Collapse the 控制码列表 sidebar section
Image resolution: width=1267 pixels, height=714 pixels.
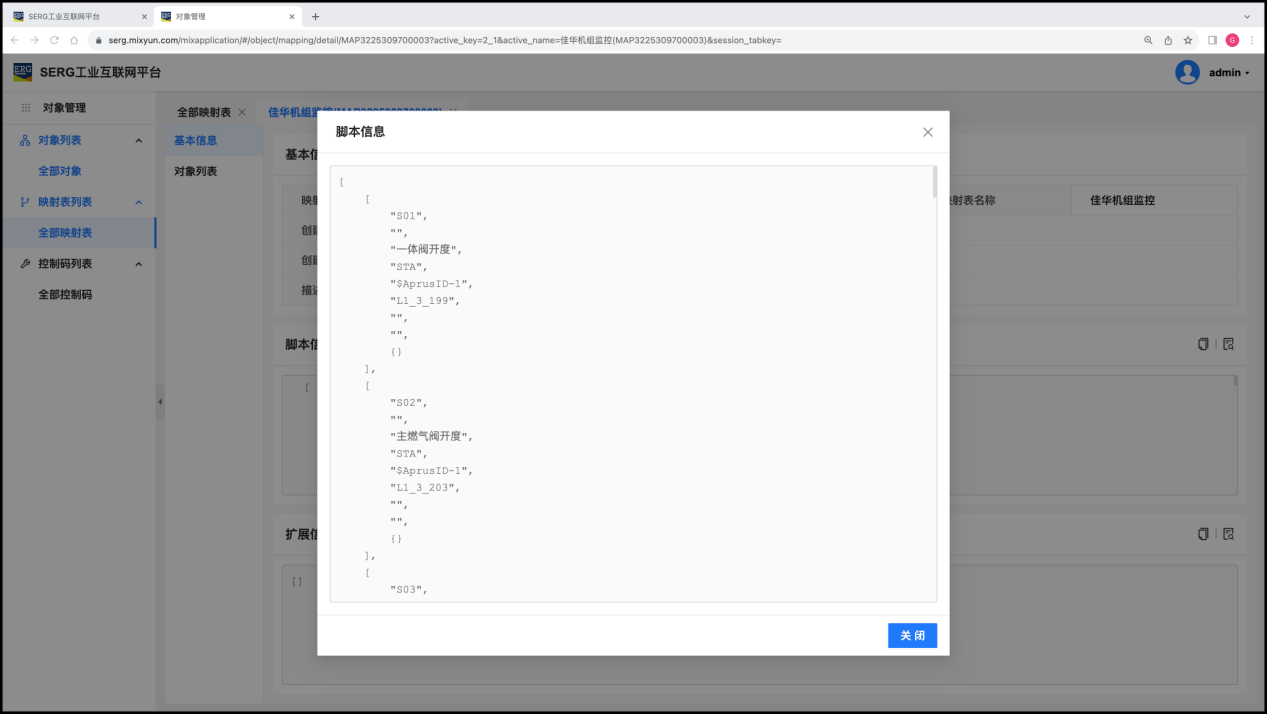(138, 264)
